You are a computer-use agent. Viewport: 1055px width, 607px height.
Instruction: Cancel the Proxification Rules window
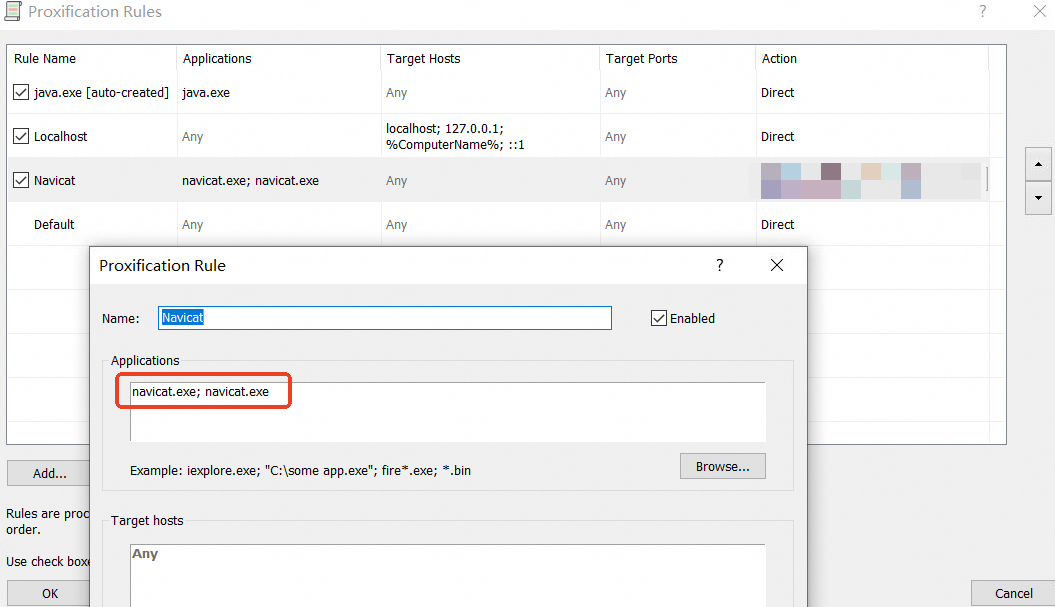(x=1012, y=593)
